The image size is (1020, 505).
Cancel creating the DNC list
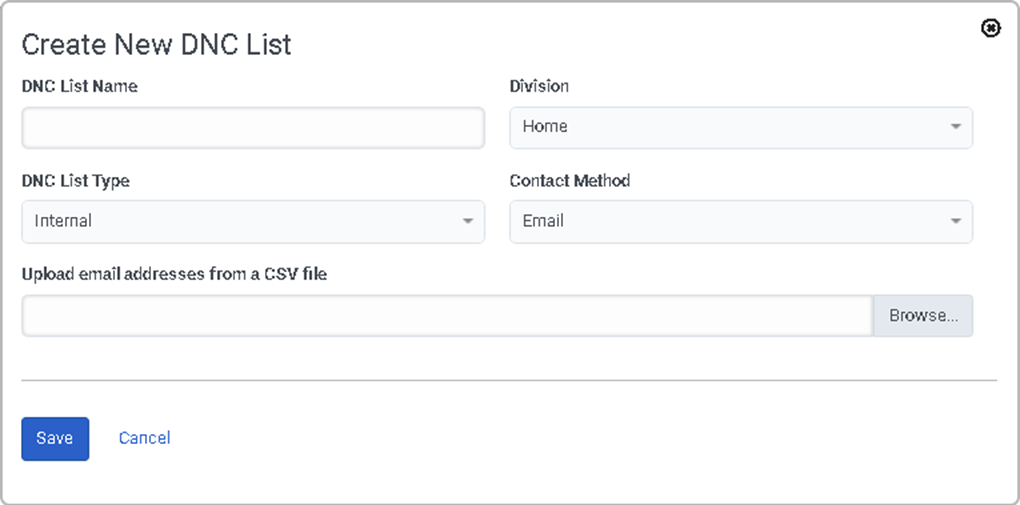pyautogui.click(x=144, y=439)
